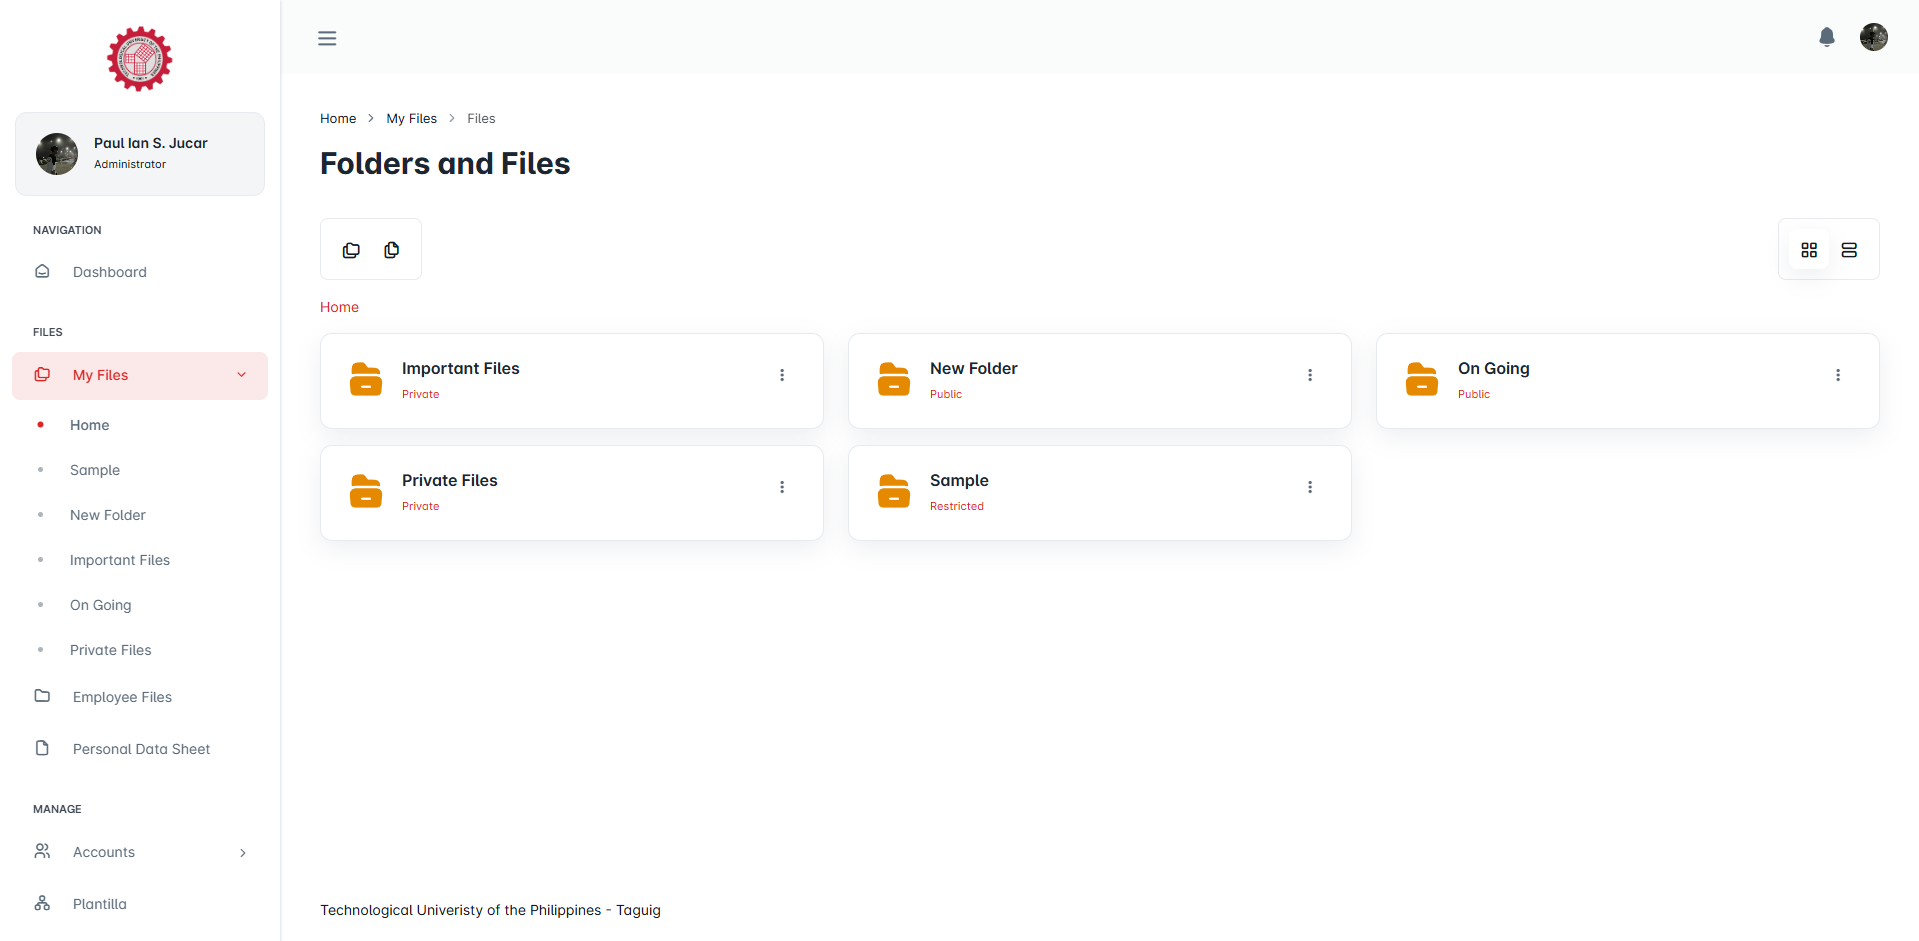
Task: Open options menu for Sample folder
Action: click(1310, 487)
